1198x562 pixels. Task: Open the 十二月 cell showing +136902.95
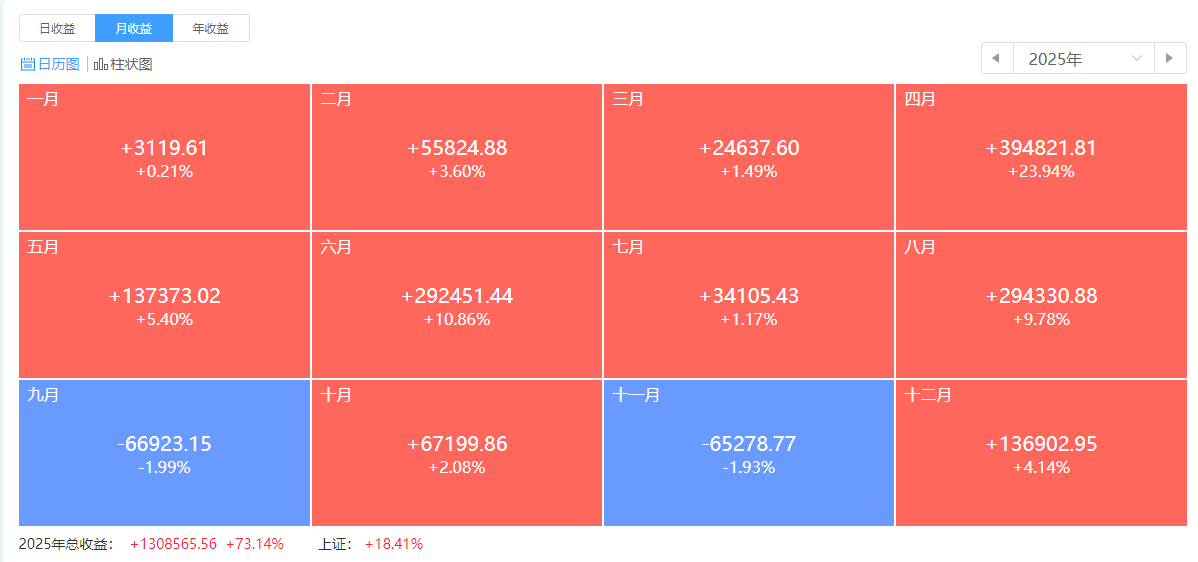pyautogui.click(x=1041, y=453)
